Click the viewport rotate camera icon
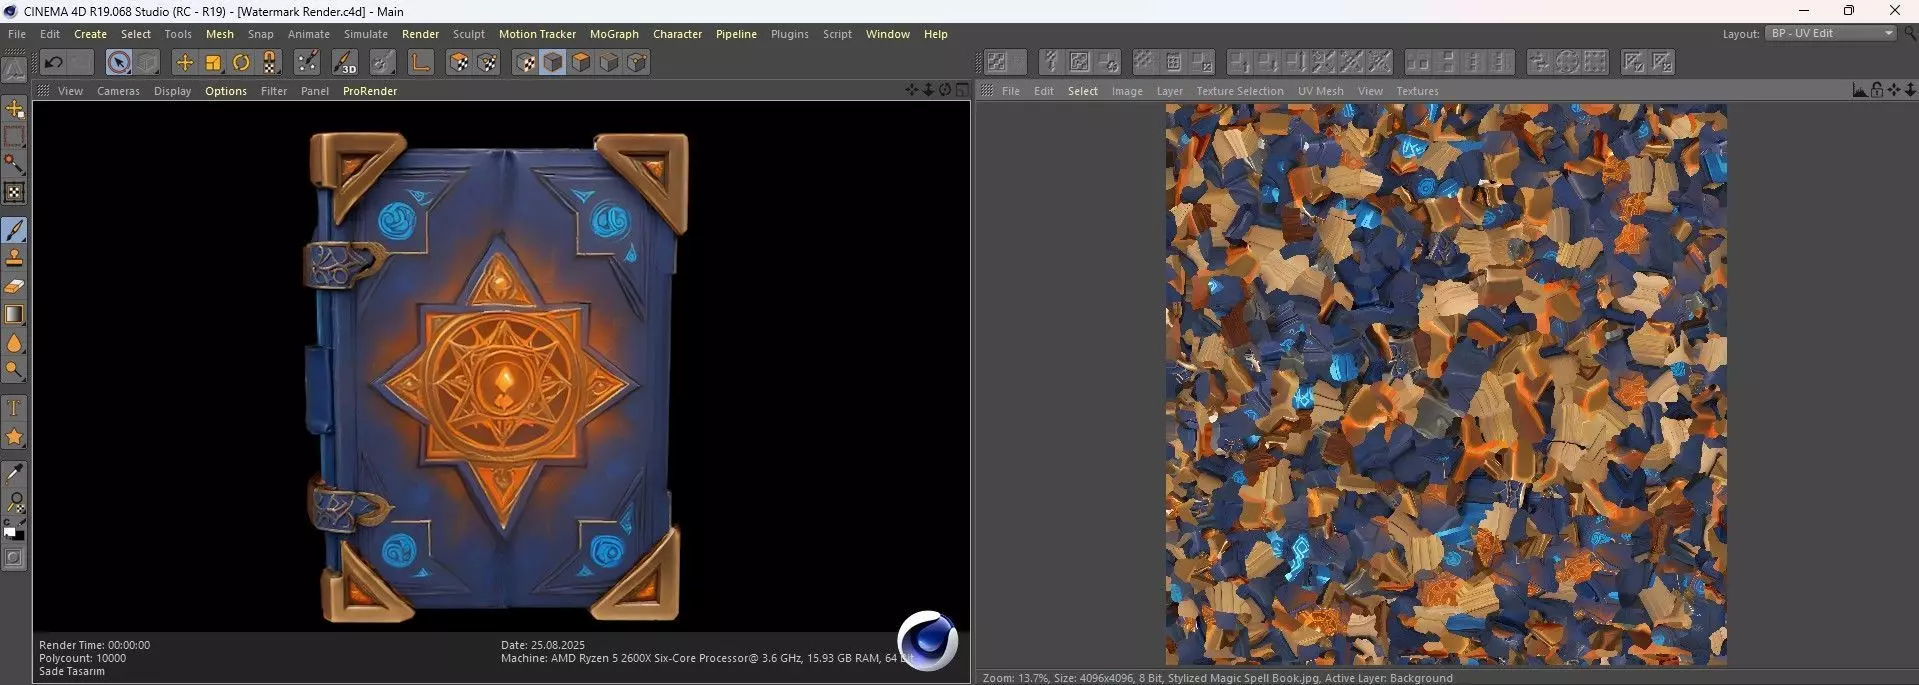This screenshot has height=685, width=1919. pyautogui.click(x=945, y=90)
